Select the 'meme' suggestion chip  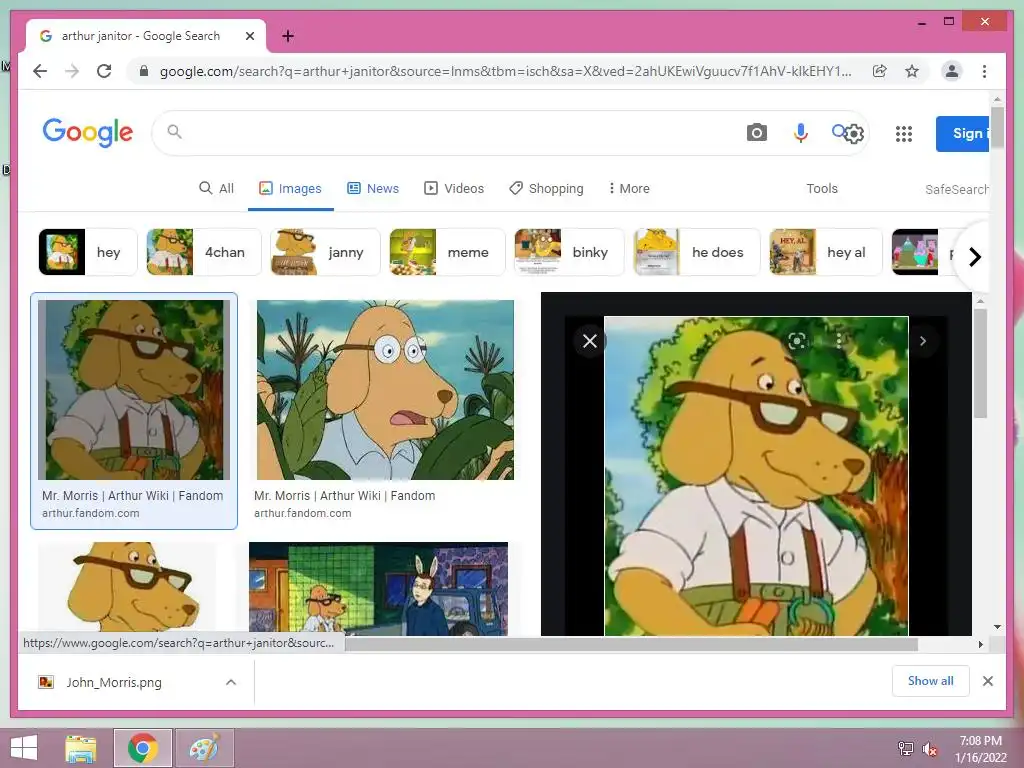tap(447, 252)
